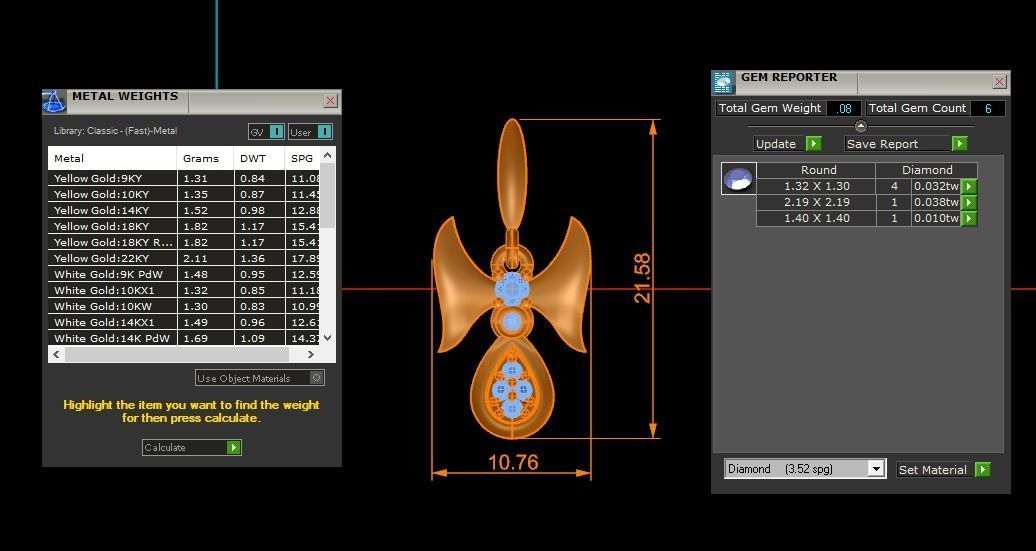Click right arrow of horizontal metal table scrollbar

[x=311, y=355]
